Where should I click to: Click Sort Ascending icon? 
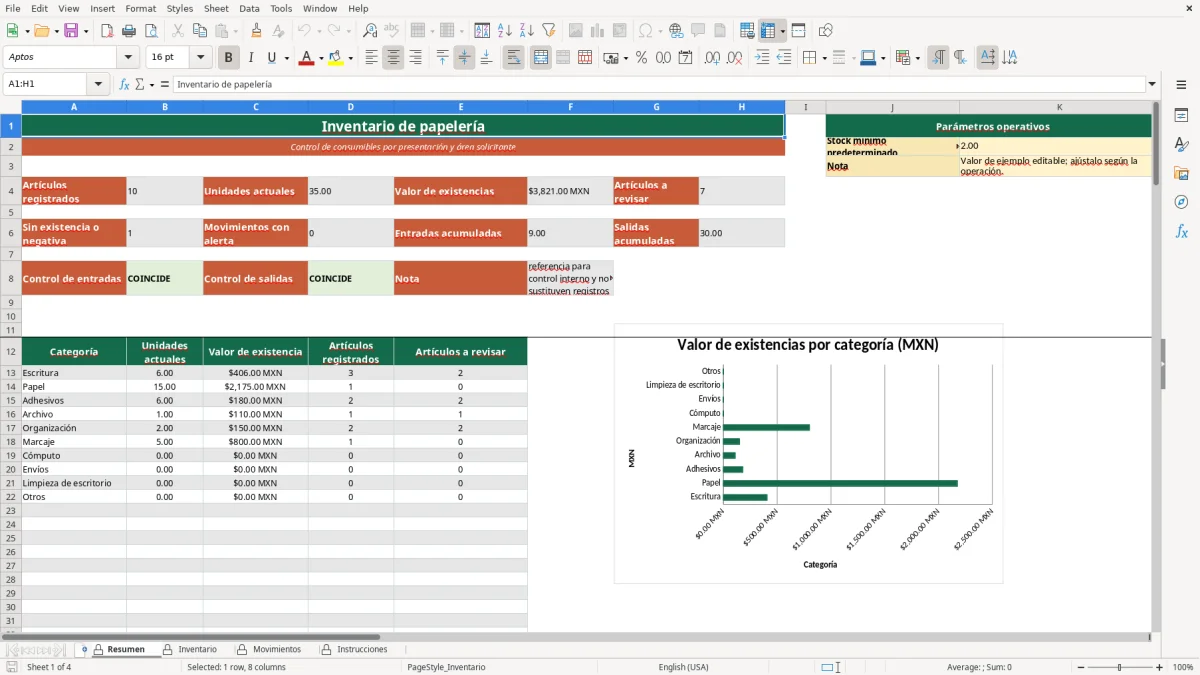(x=504, y=31)
